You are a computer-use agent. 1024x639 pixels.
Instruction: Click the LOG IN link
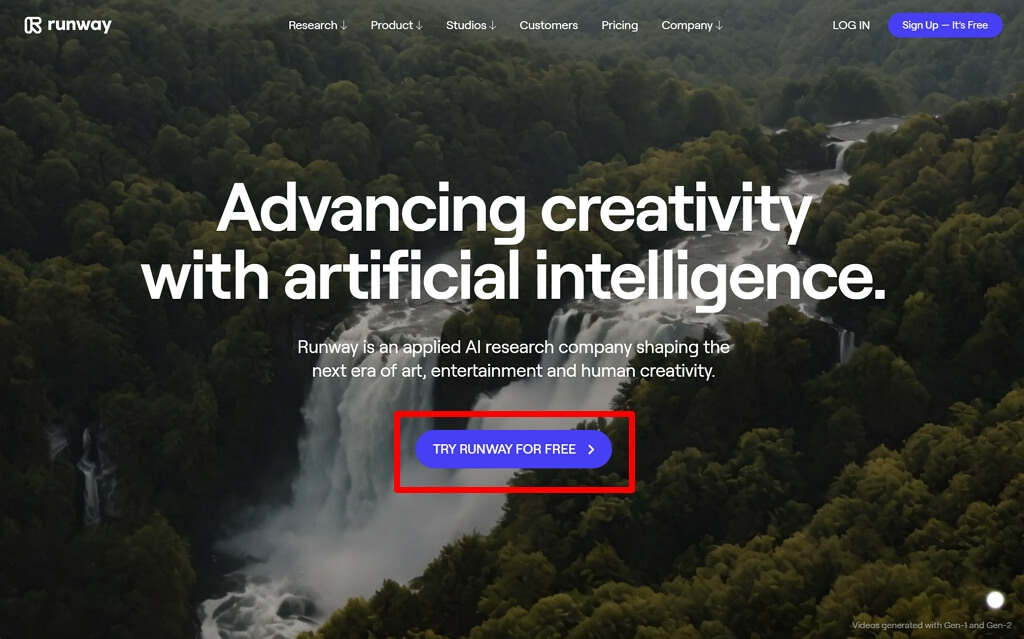pyautogui.click(x=851, y=25)
